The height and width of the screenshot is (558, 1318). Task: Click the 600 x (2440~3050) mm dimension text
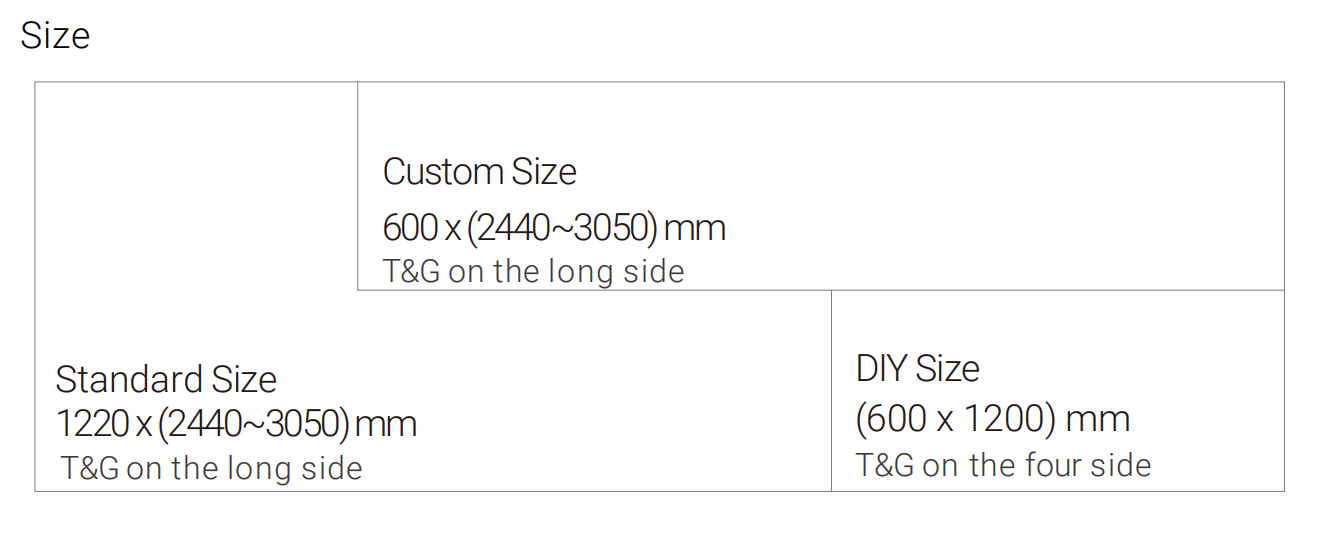coord(554,228)
